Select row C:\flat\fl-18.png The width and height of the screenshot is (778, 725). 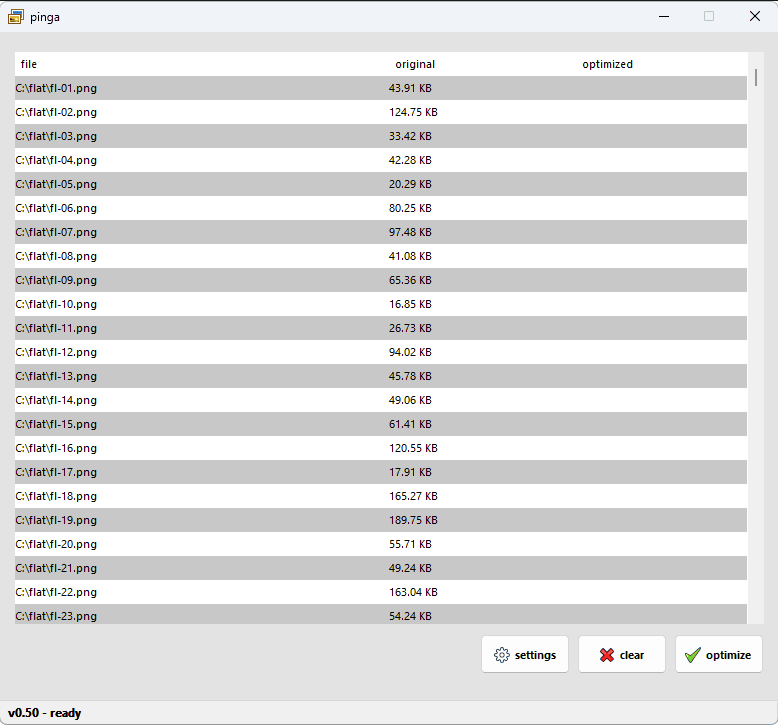[381, 496]
